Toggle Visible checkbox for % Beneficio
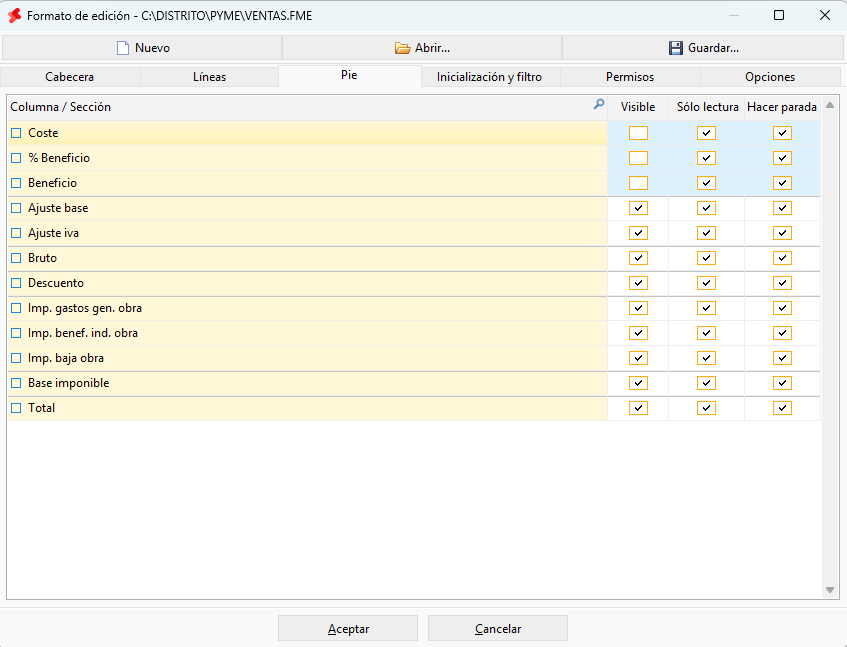 click(x=638, y=158)
